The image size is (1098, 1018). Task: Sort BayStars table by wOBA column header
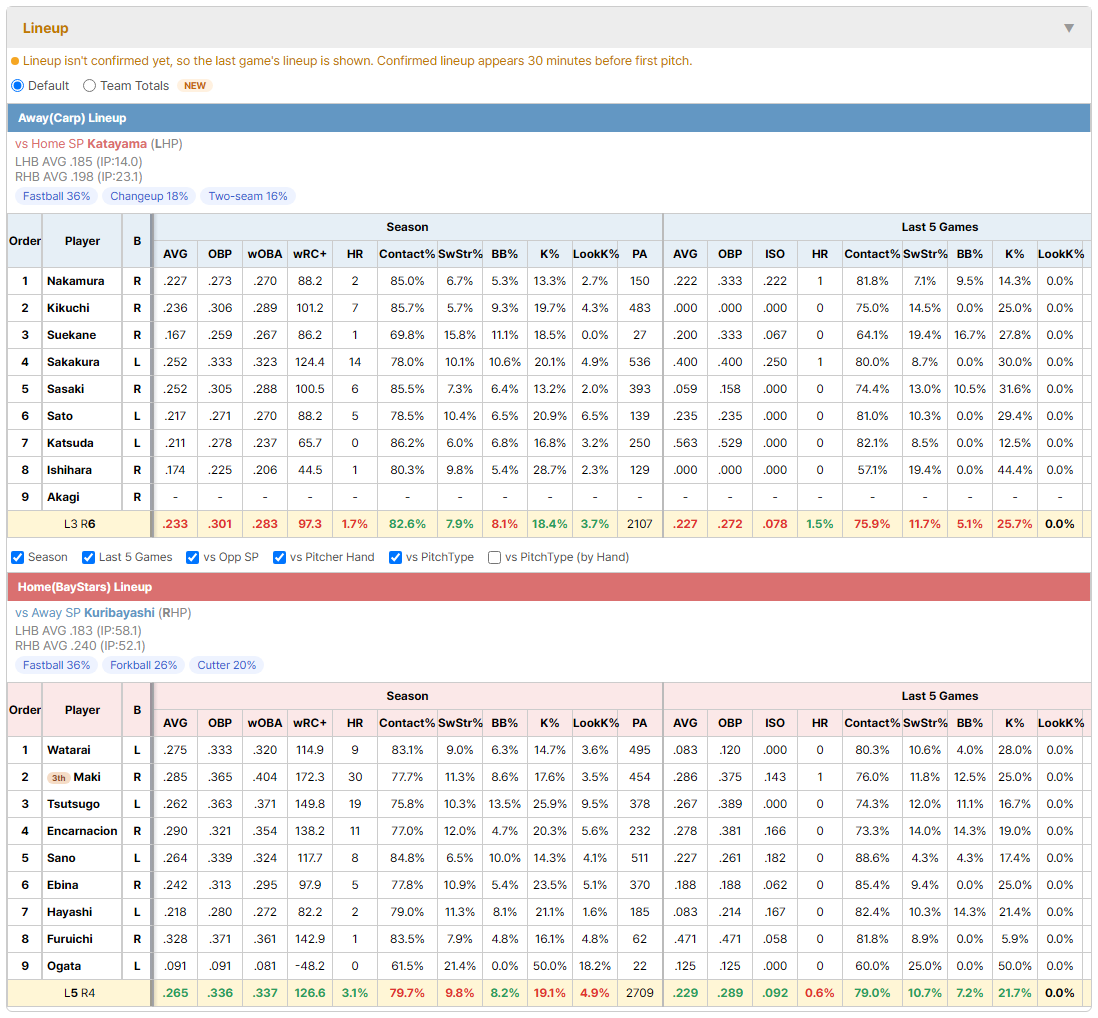click(265, 723)
